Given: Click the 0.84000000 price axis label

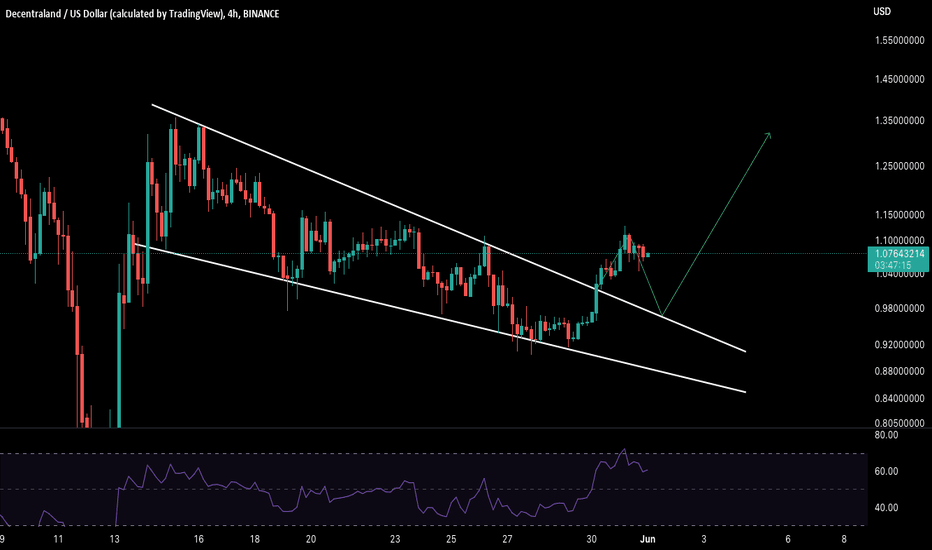Looking at the screenshot, I should [899, 398].
